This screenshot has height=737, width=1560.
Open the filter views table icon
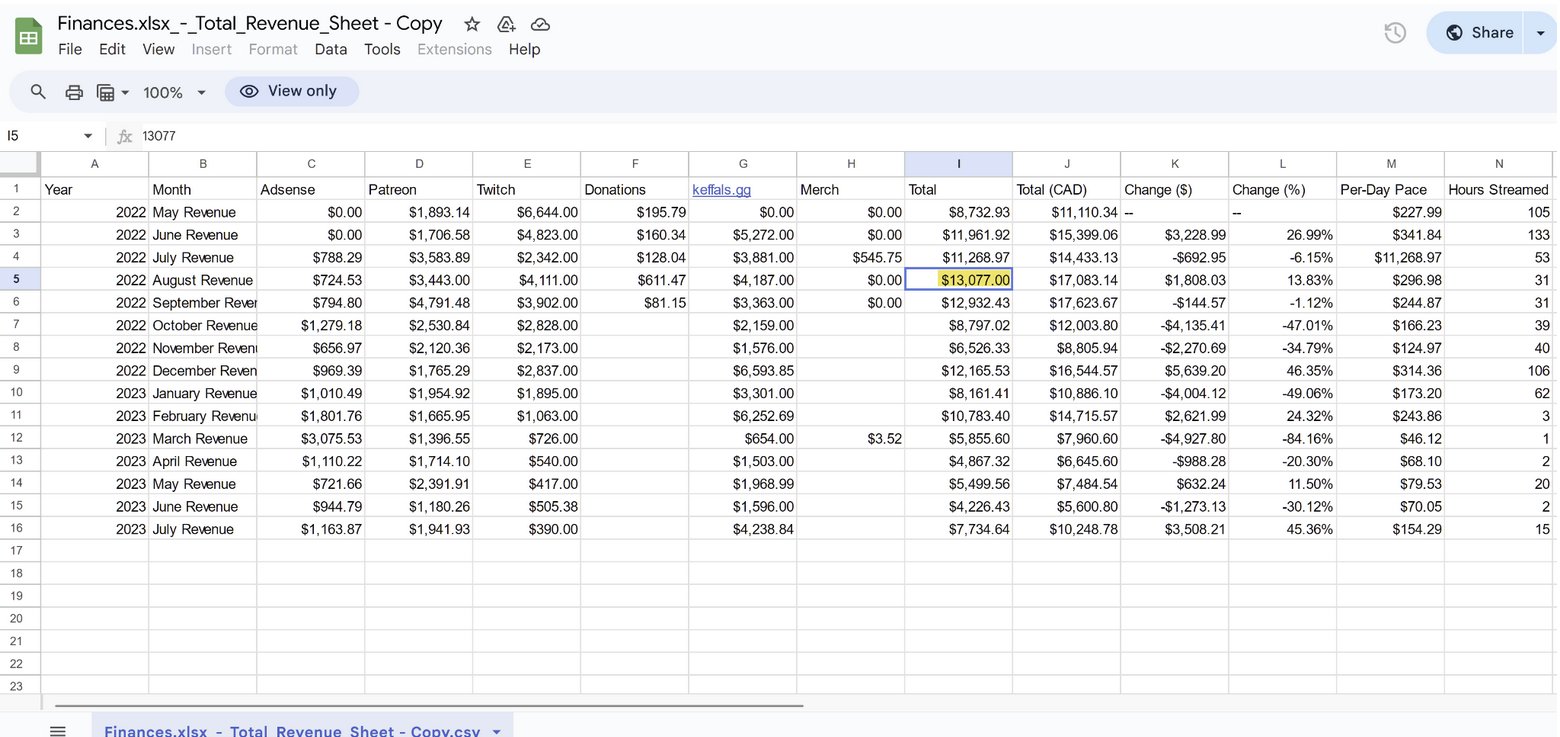pyautogui.click(x=105, y=92)
